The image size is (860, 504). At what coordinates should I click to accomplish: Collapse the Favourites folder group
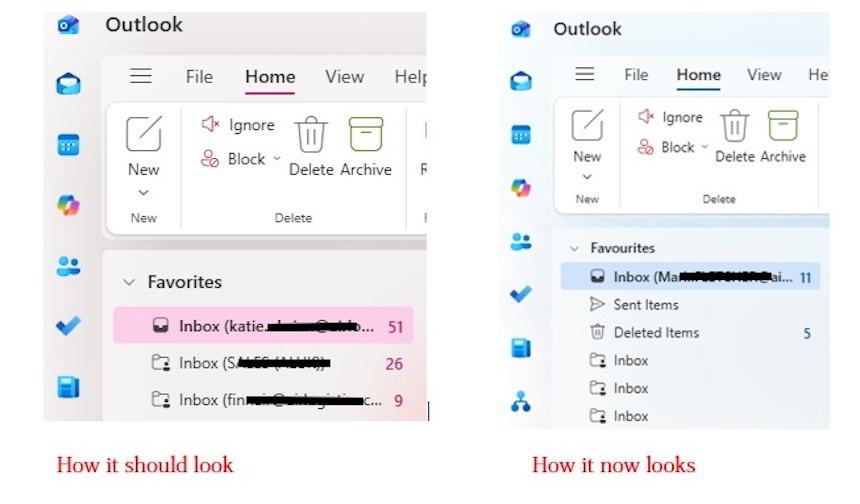574,248
